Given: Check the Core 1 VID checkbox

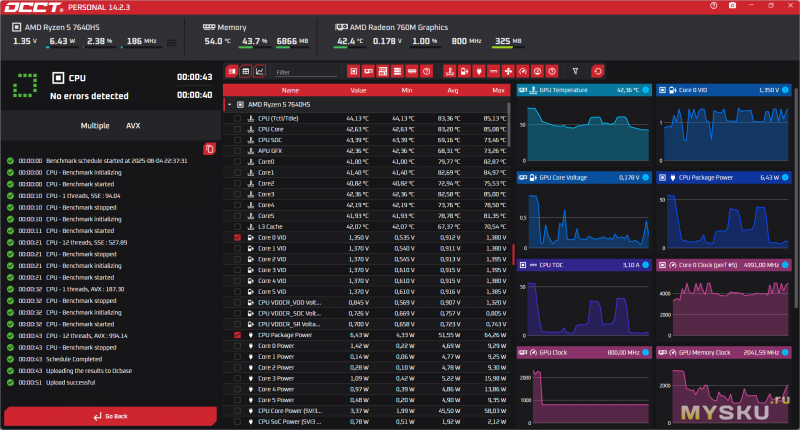Looking at the screenshot, I should coord(237,248).
